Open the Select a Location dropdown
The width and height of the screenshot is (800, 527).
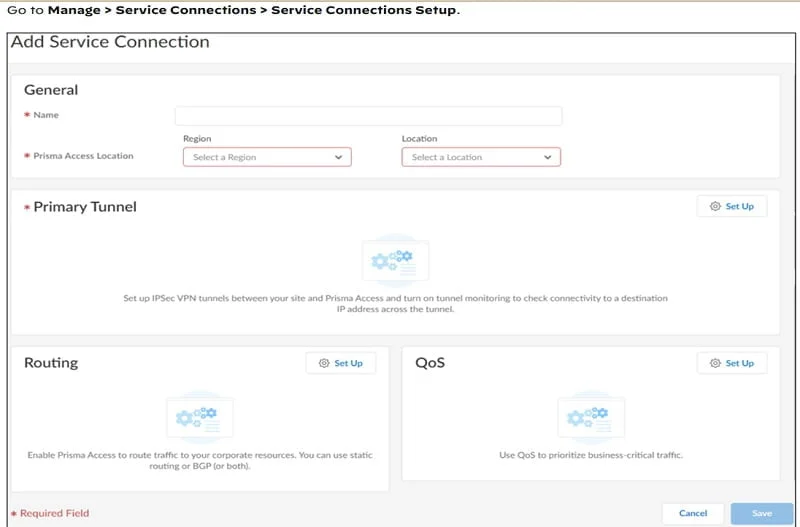pos(481,157)
